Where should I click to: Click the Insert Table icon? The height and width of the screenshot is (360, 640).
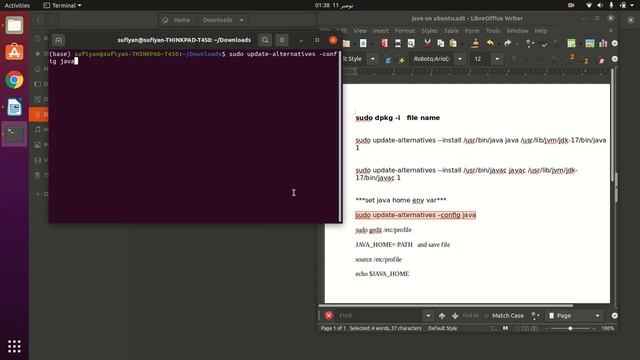(571, 43)
